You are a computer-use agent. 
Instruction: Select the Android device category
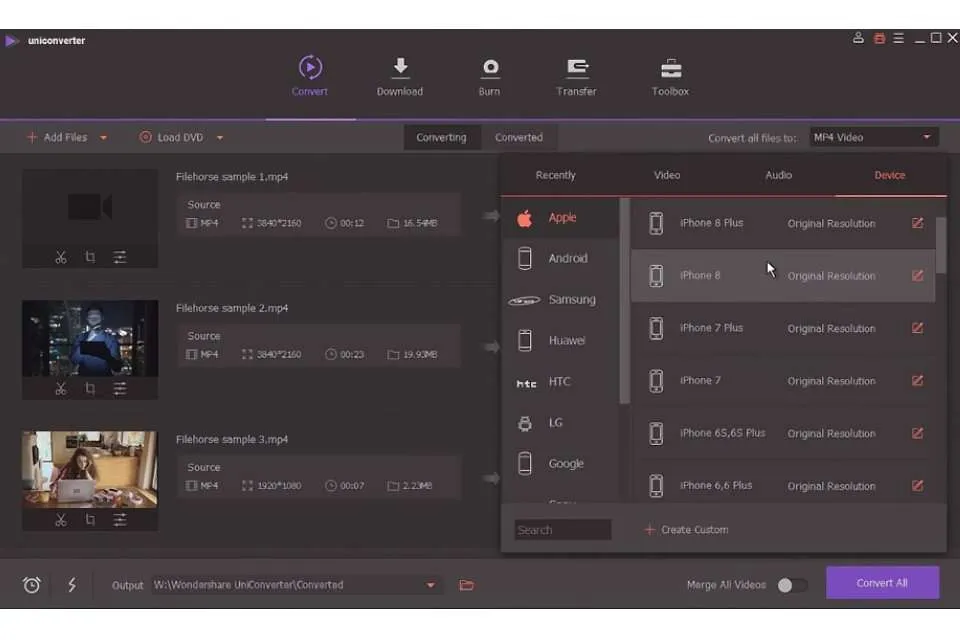tap(561, 258)
